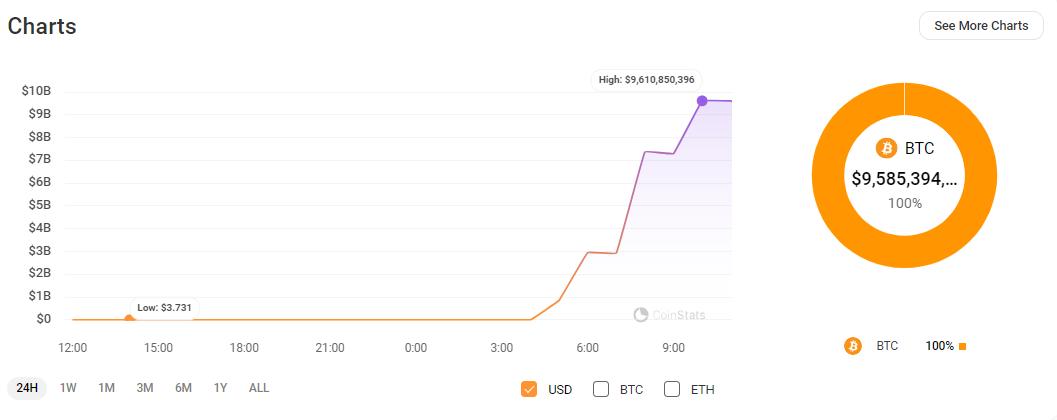This screenshot has width=1057, height=420.
Task: Enable the BTC currency checkbox
Action: (x=601, y=389)
